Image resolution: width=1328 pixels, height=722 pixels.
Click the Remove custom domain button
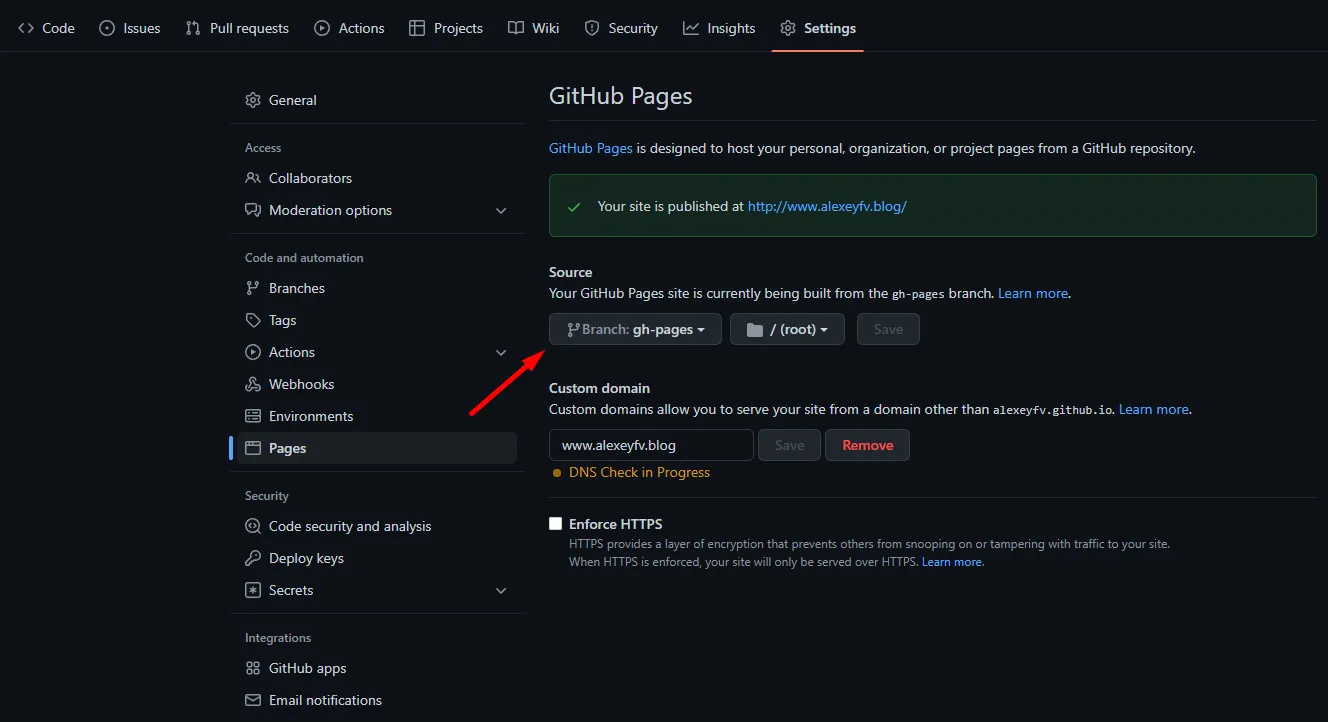coord(867,444)
